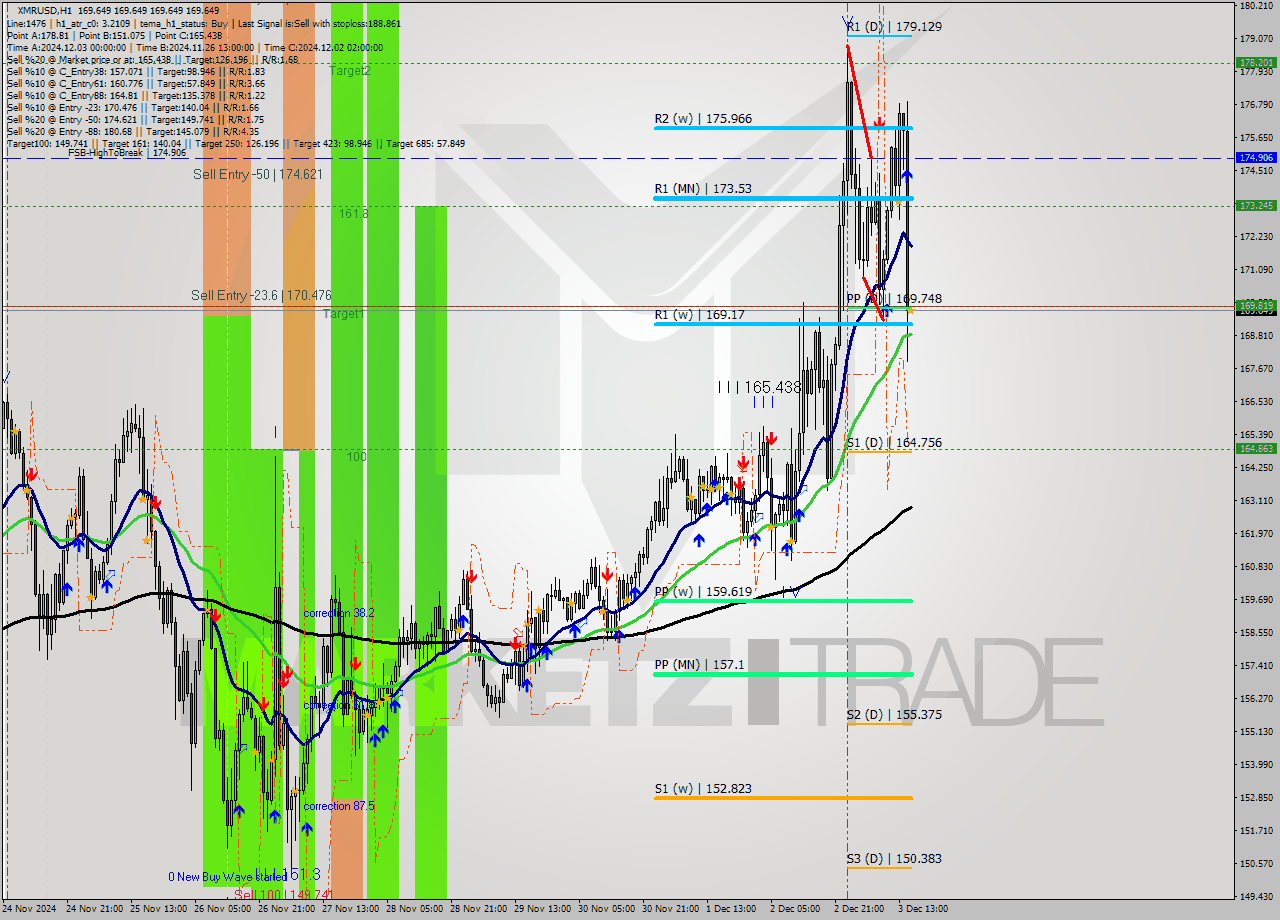Select the 'Sell %10 @ C_Entry61' line
1280x920 pixels.
pos(135,84)
